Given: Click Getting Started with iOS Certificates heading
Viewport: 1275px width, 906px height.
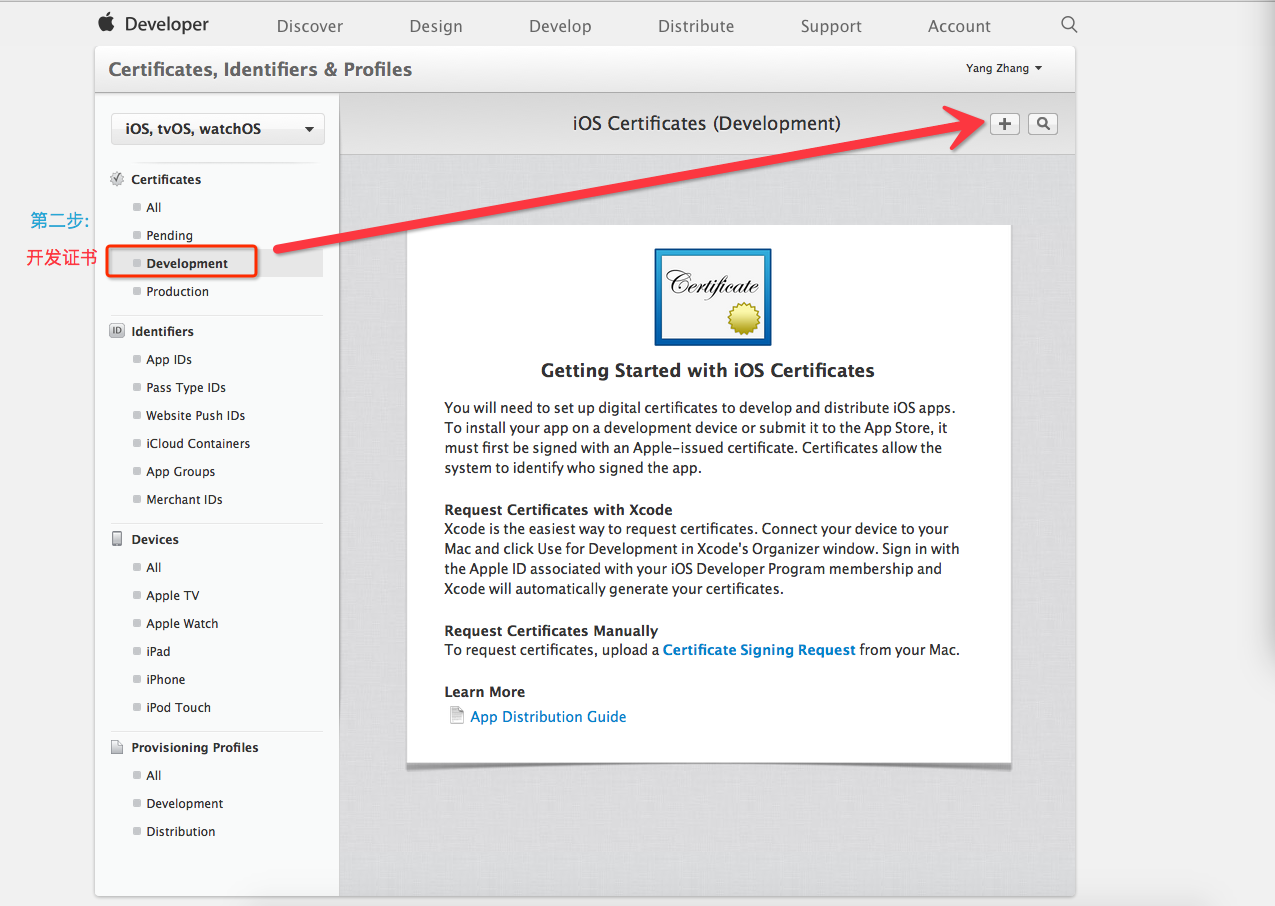Looking at the screenshot, I should pos(708,371).
